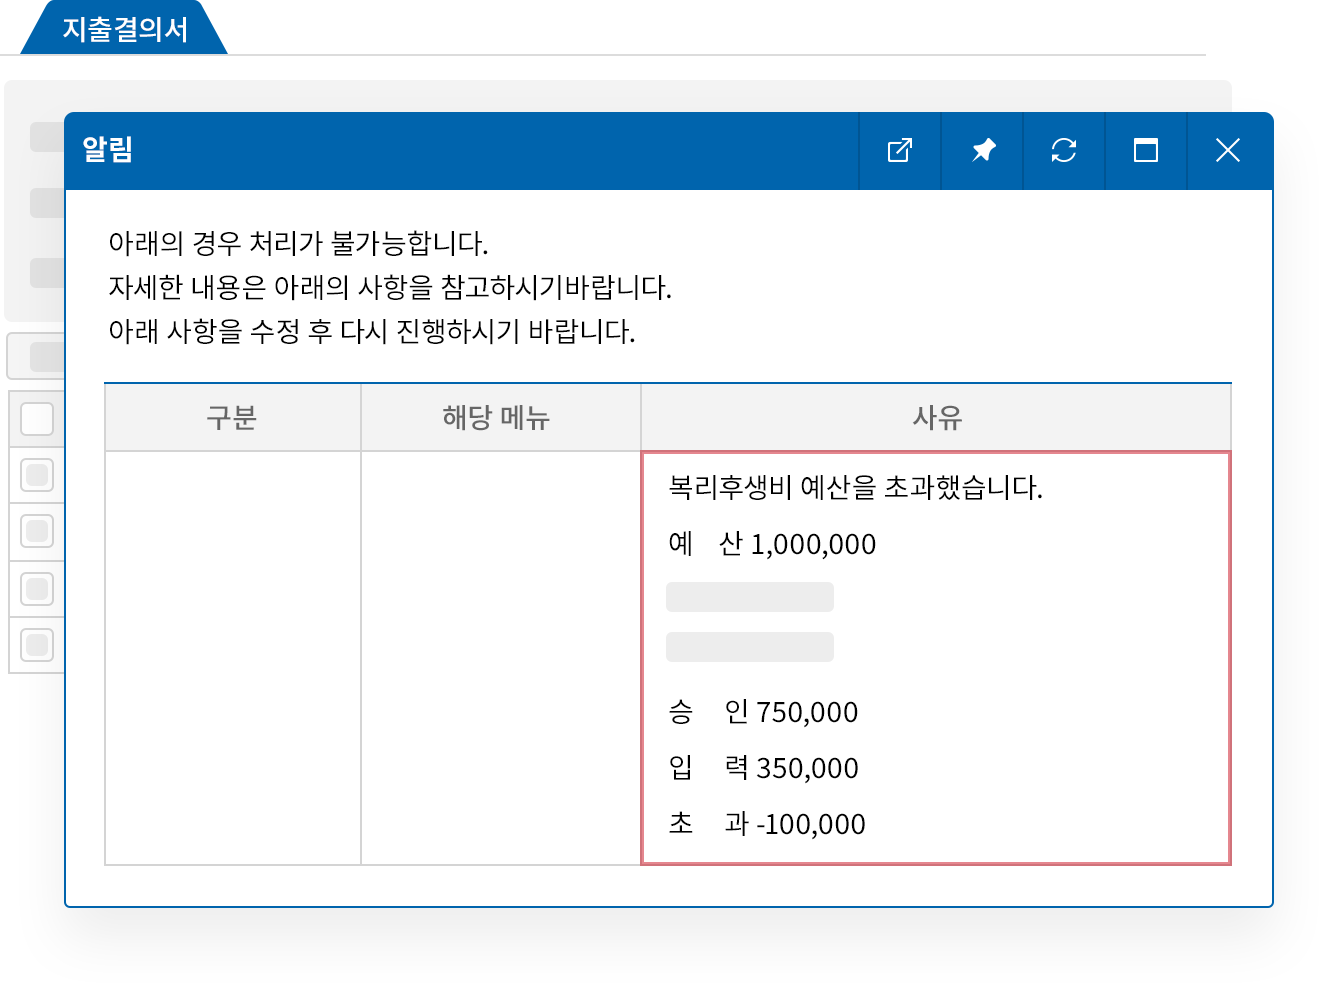
Task: Click the reload icon beside the pin
Action: (1063, 151)
